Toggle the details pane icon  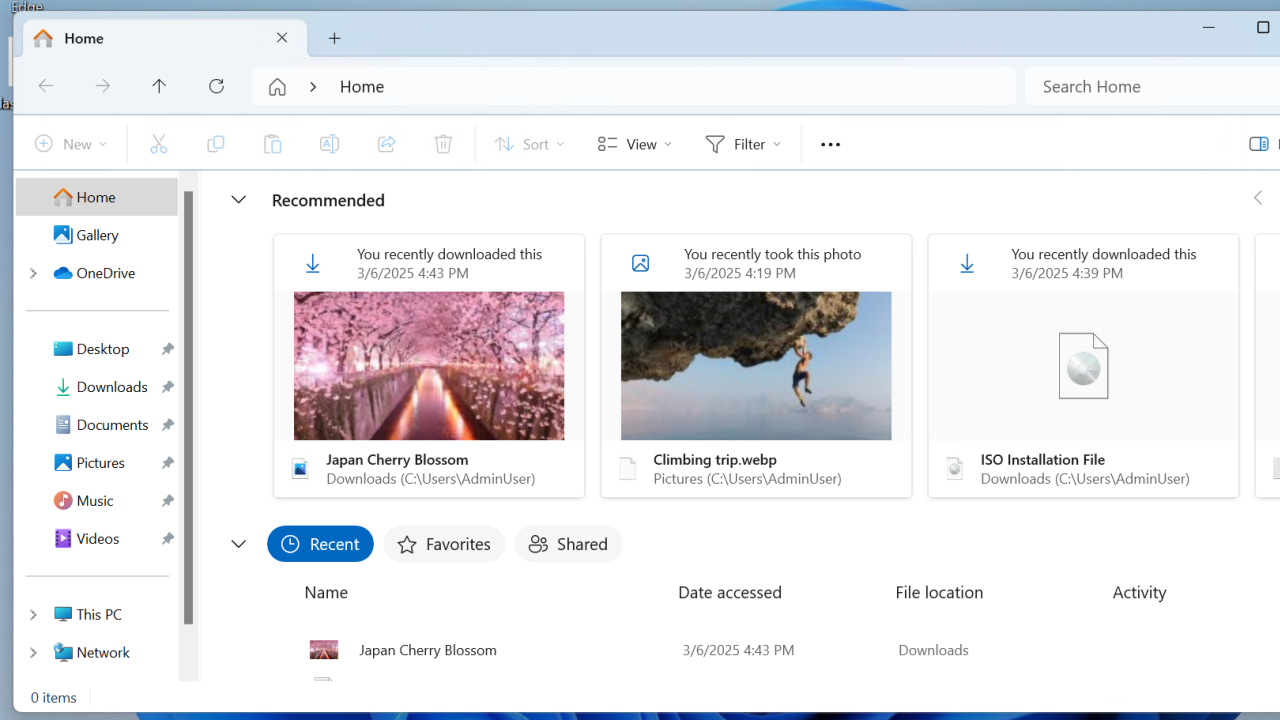[1259, 144]
